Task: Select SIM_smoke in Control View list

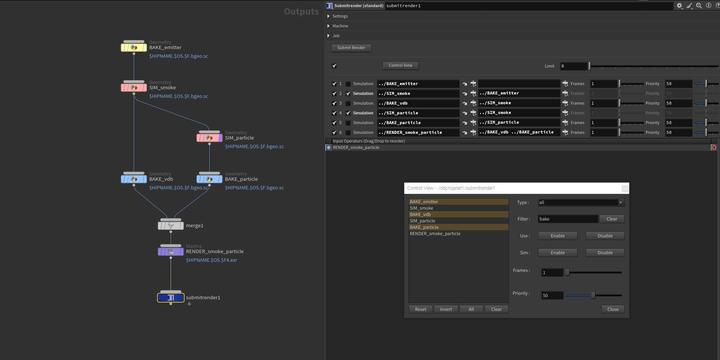Action: 458,208
